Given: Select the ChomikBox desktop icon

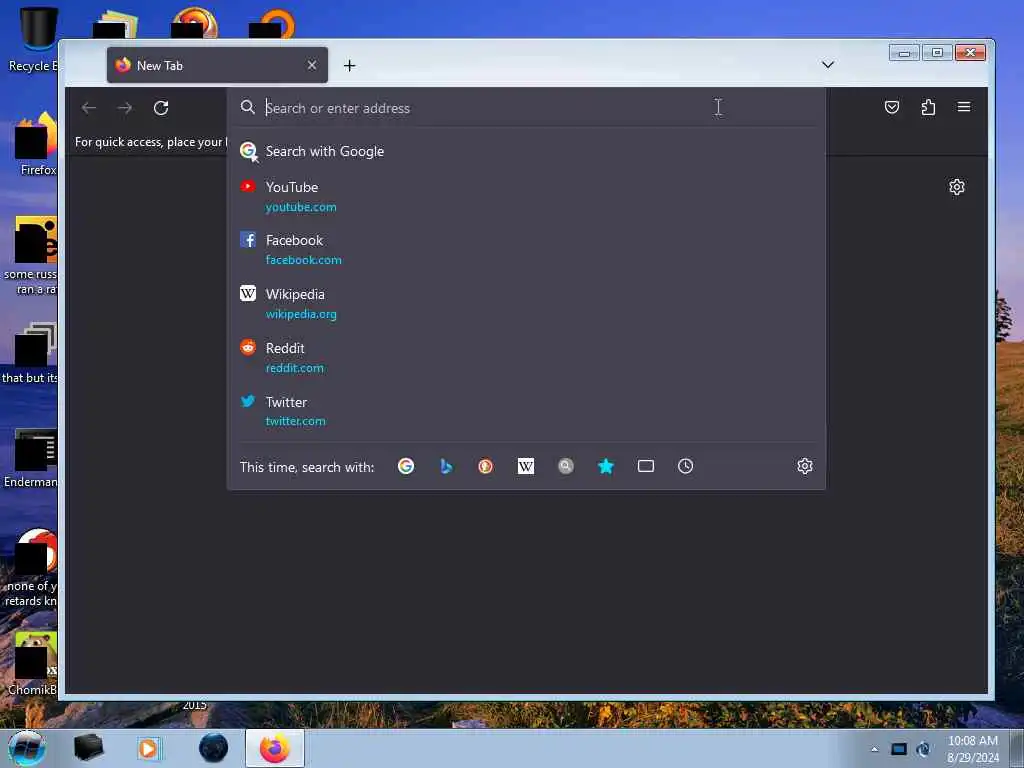Looking at the screenshot, I should pyautogui.click(x=34, y=663).
